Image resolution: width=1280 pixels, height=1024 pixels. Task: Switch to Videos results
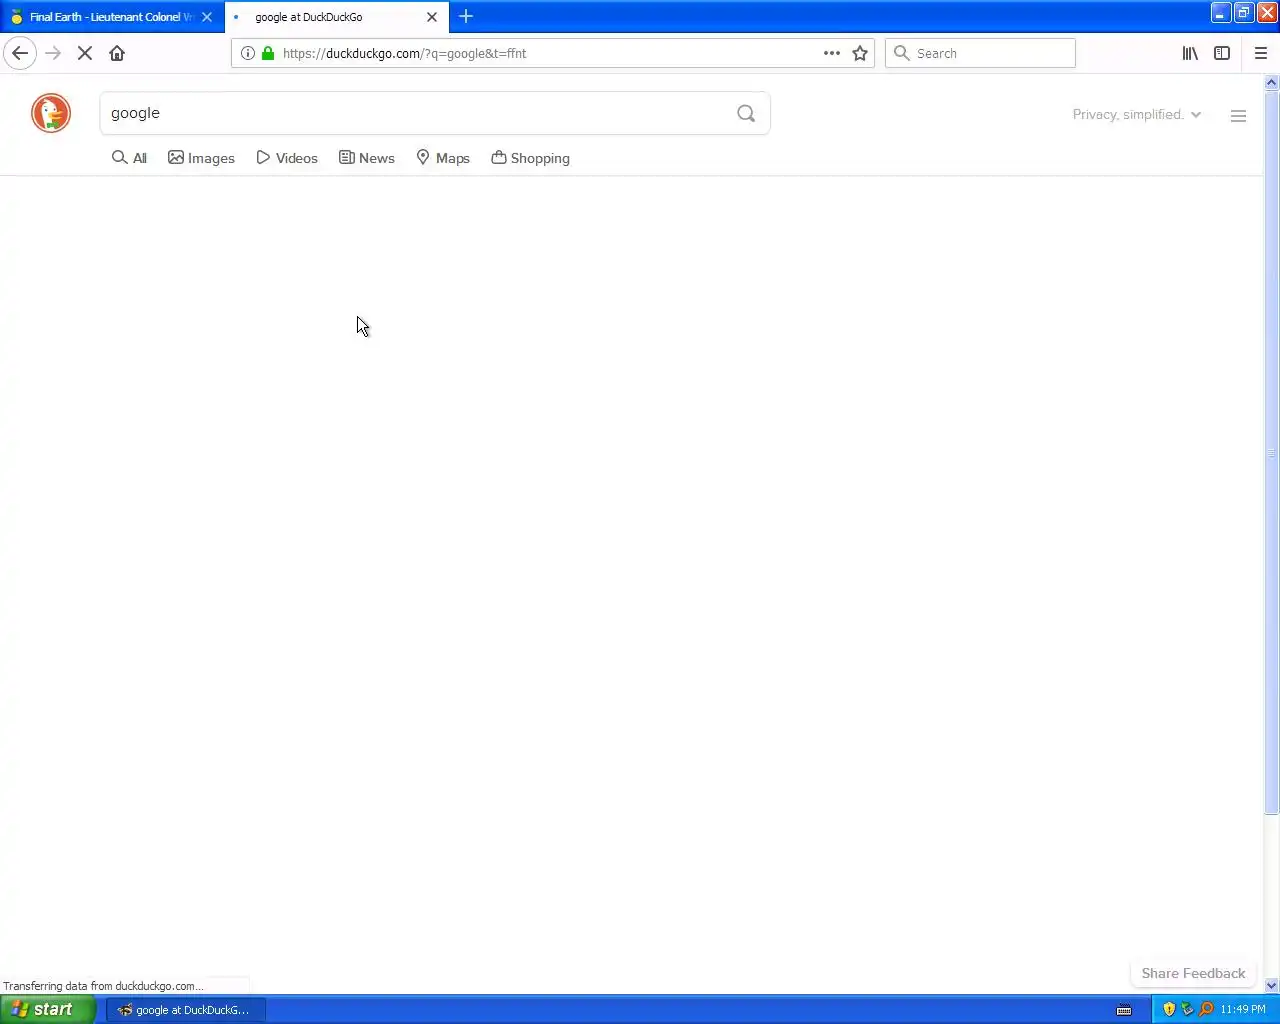click(287, 158)
